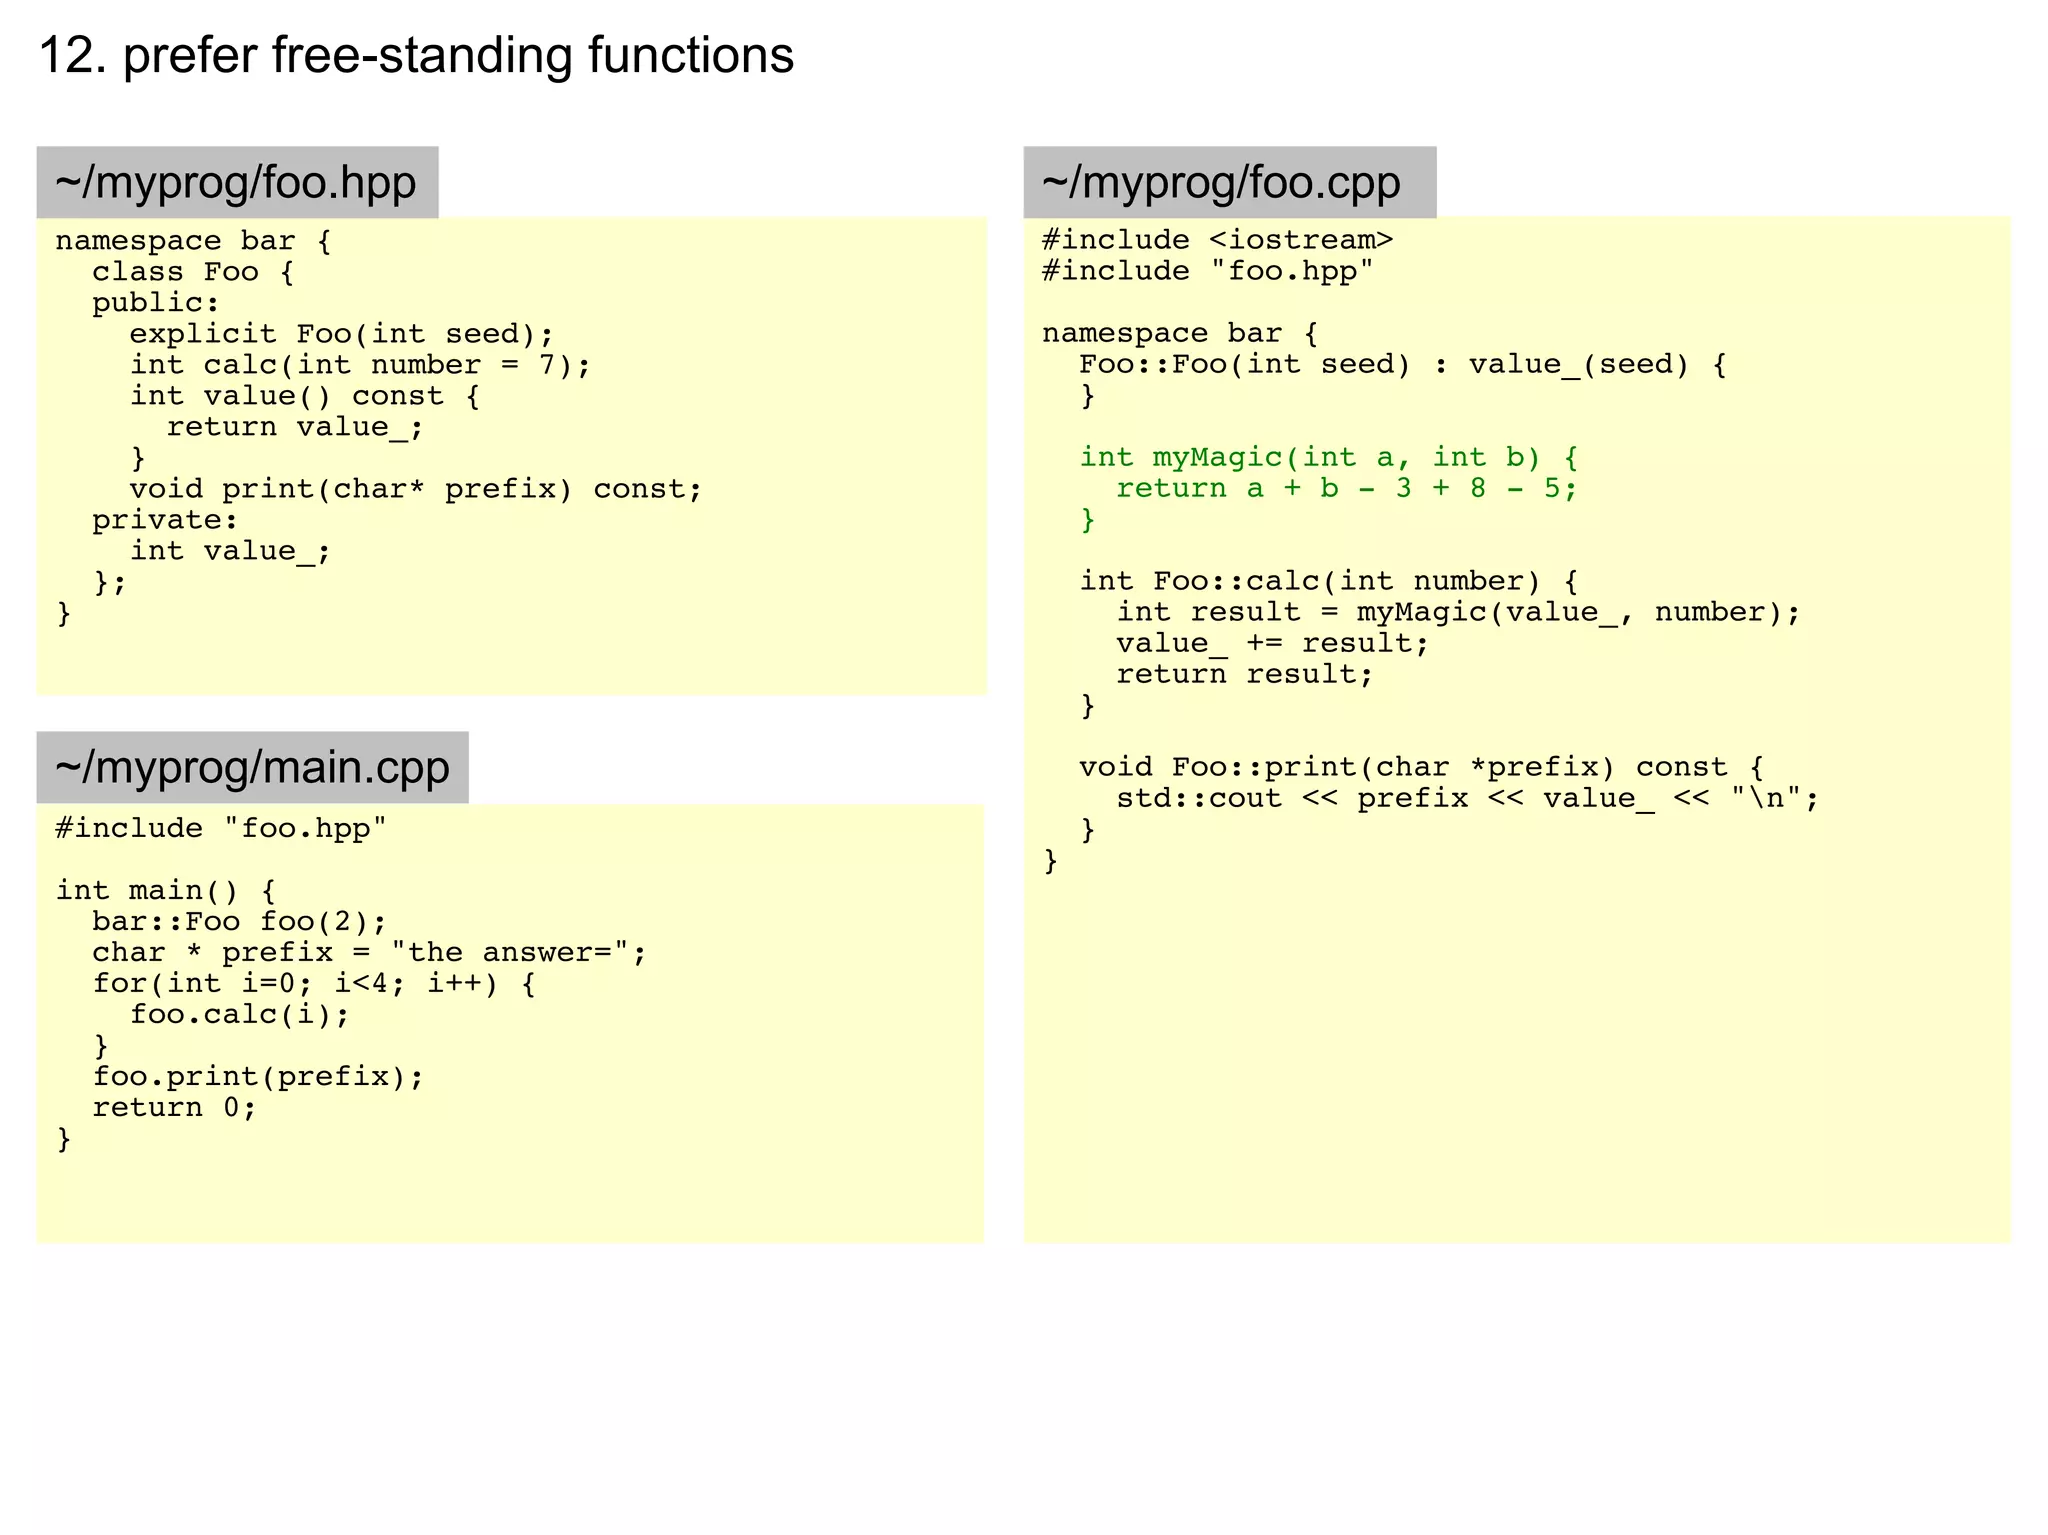
Task: Click the 'explicit Foo(int seed);' line
Action: [x=341, y=334]
